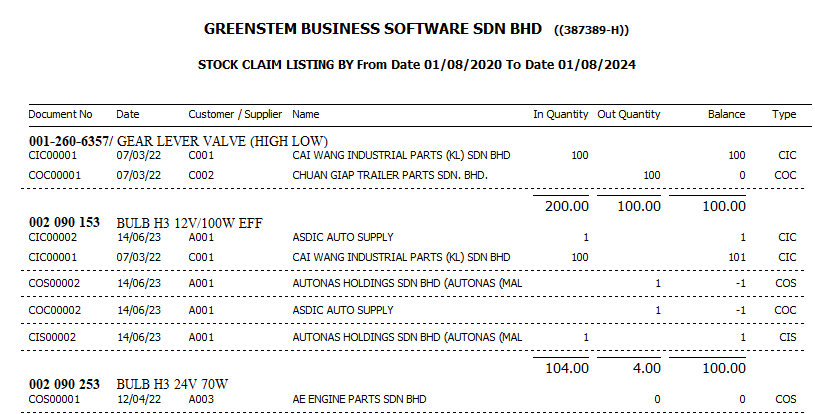Click supplier code 'C002'
The width and height of the screenshot is (815, 414).
click(201, 176)
